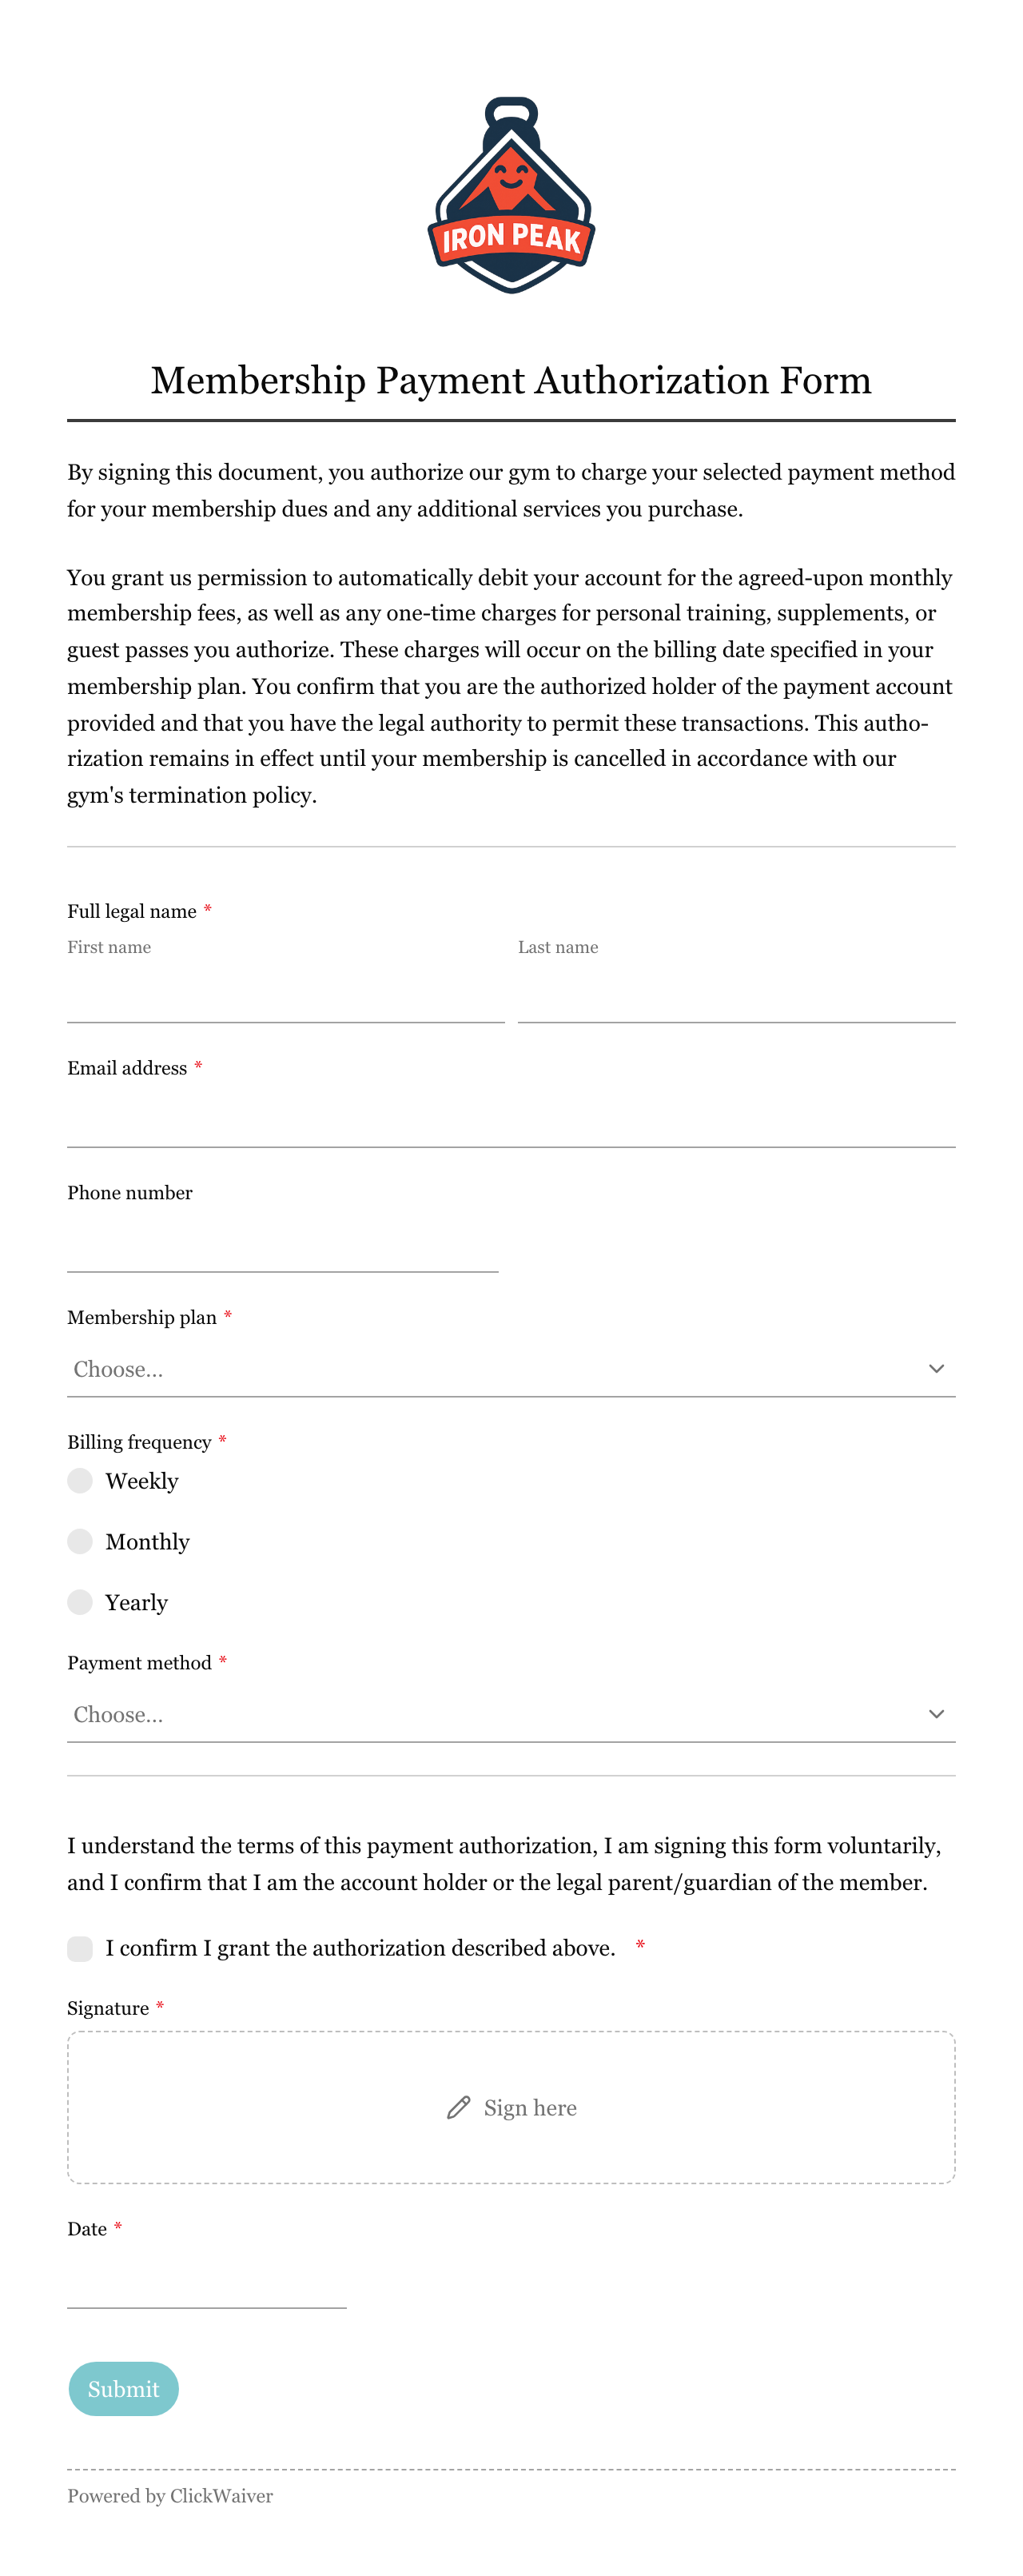Click the Date input field
Viewport: 1023px width, 2576px height.
(x=207, y=2281)
